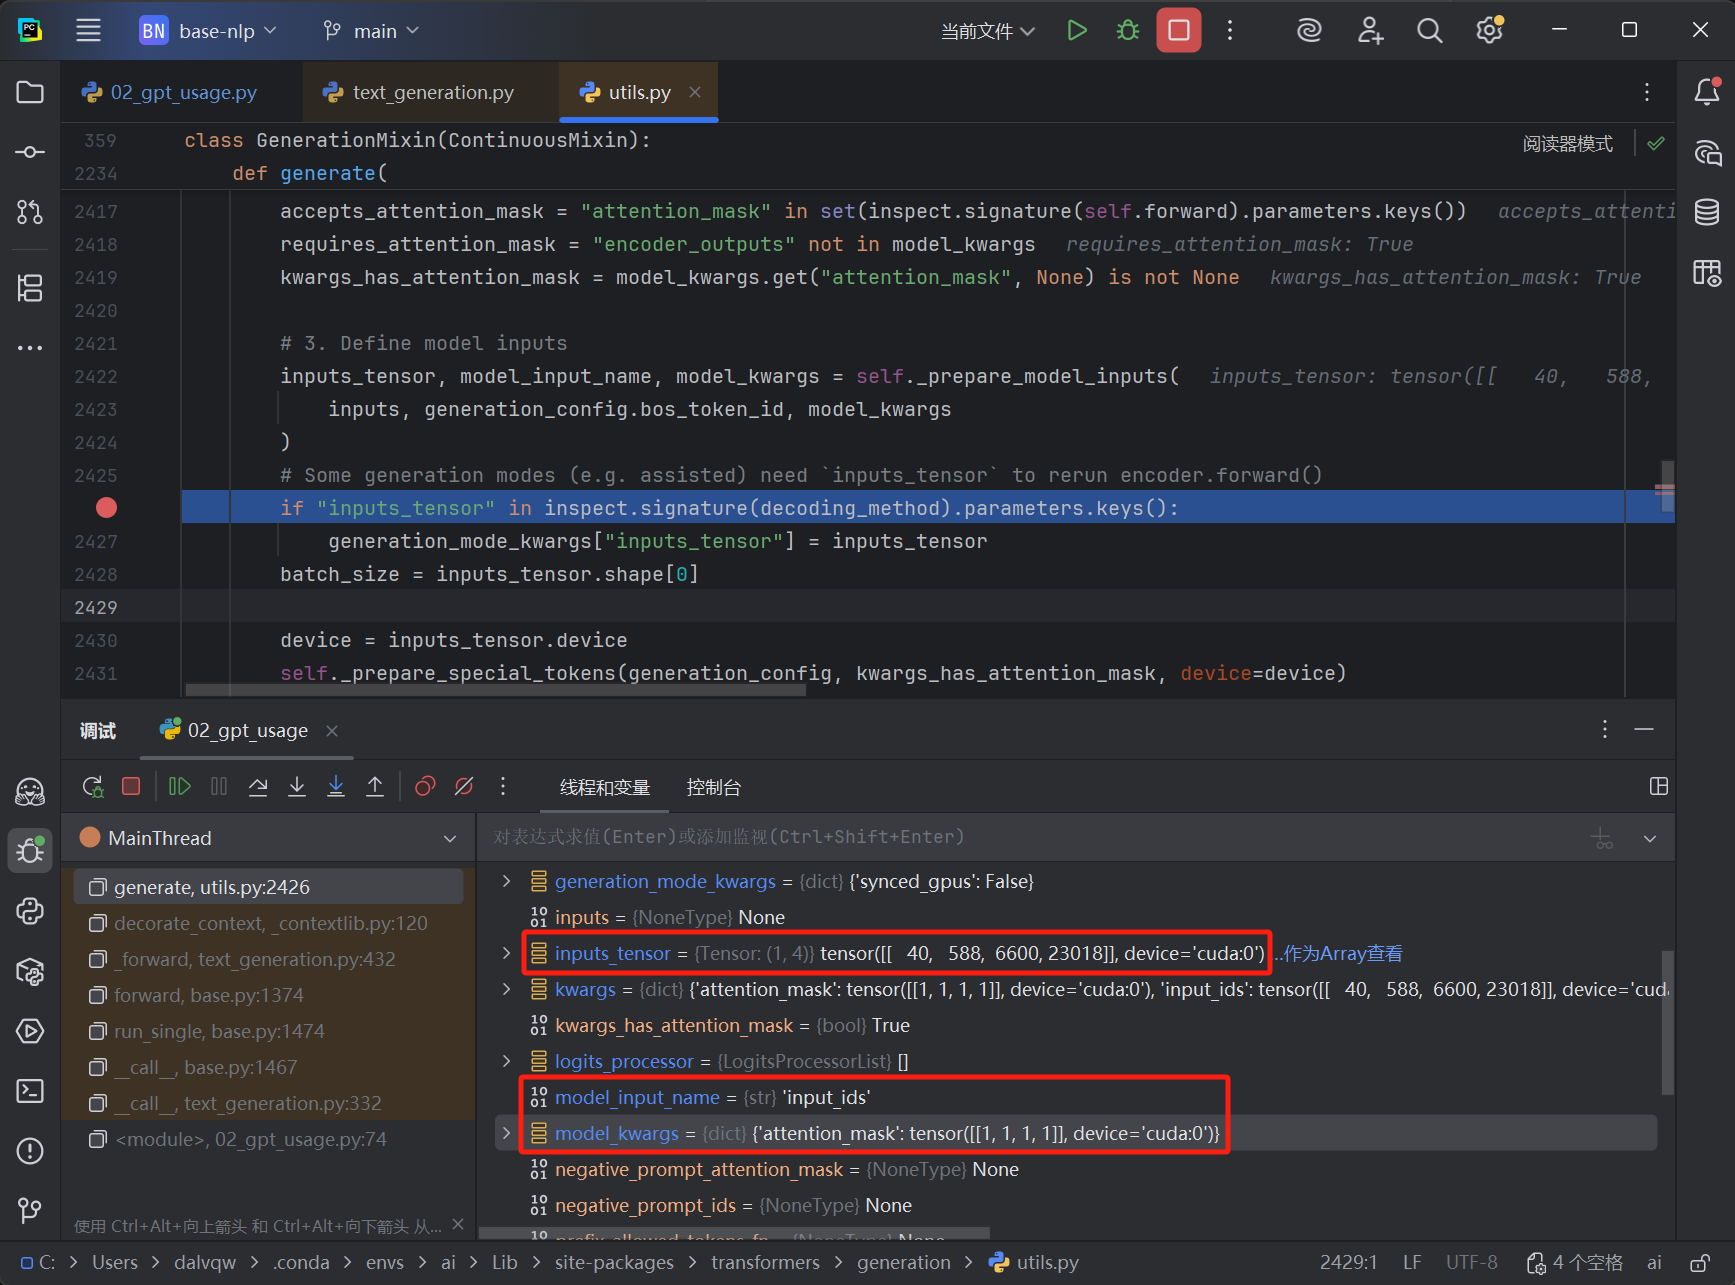Switch to the text_generation.py editor tab
This screenshot has width=1735, height=1285.
(x=432, y=92)
